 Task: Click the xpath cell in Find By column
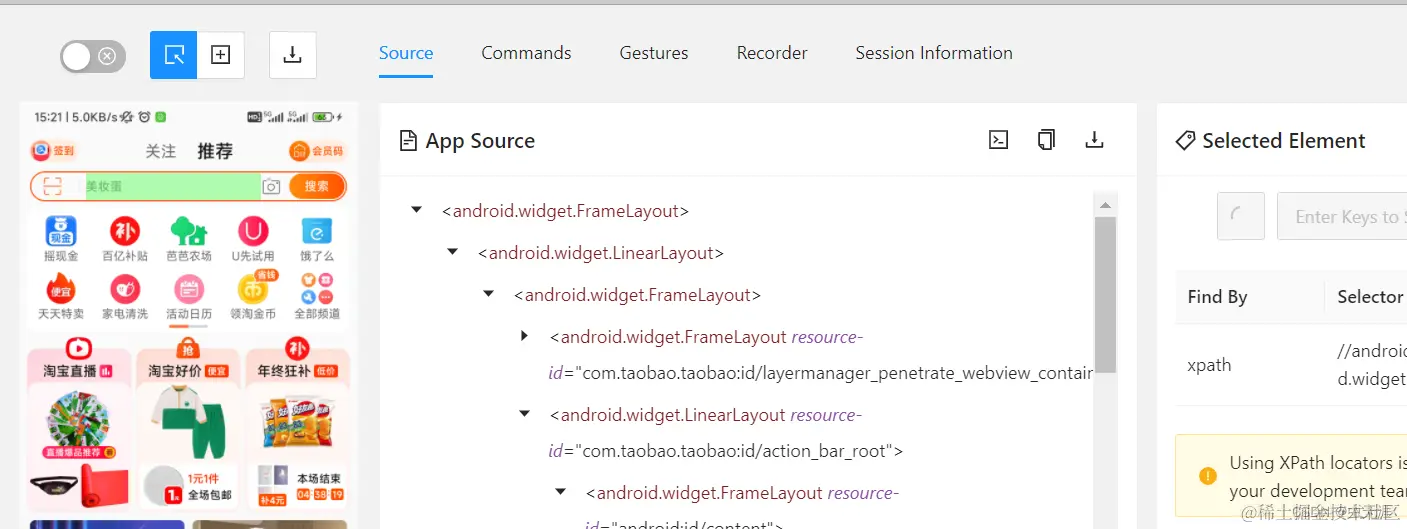point(1209,365)
